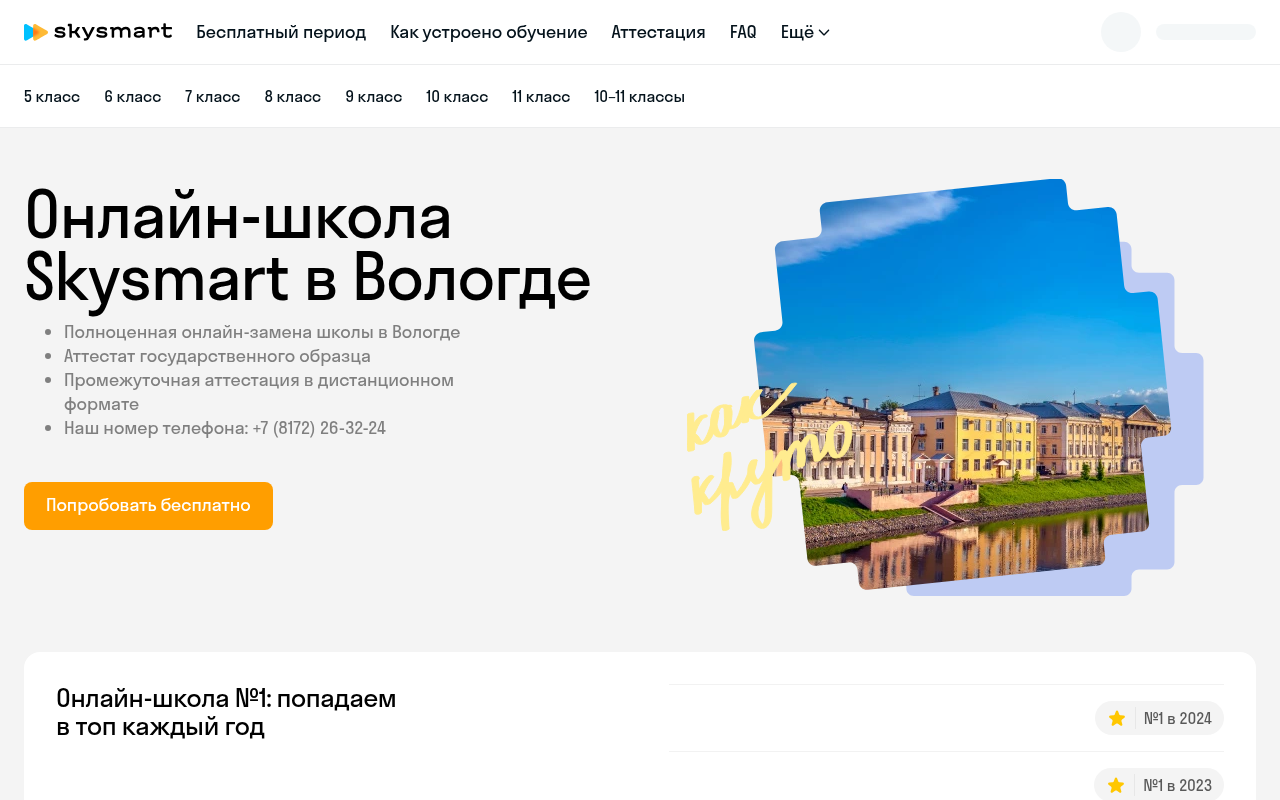Viewport: 1280px width, 800px height.
Task: Click the Skysmart logo
Action: (98, 32)
